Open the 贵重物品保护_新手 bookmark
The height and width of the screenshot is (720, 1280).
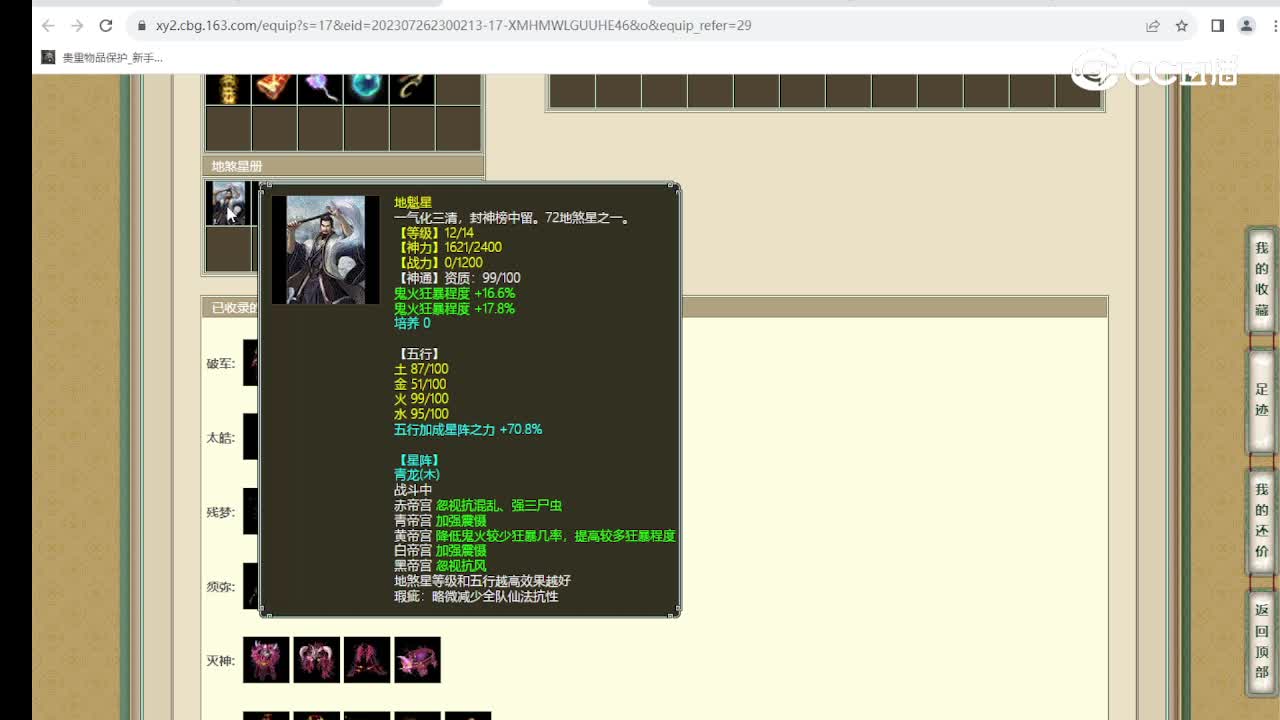(102, 58)
